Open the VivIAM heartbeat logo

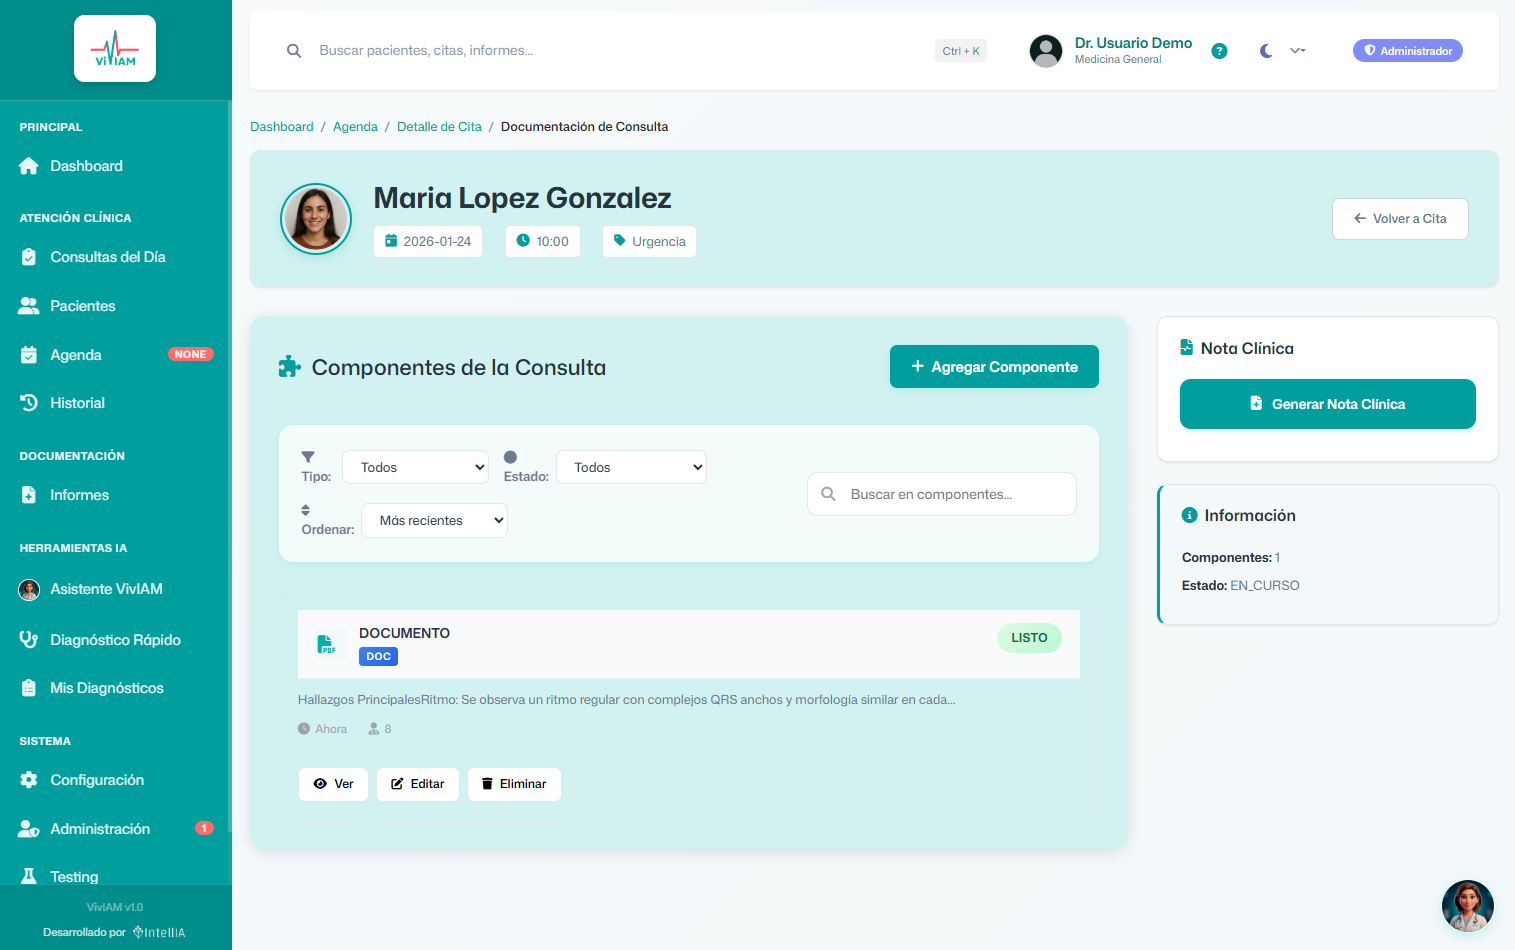(x=114, y=47)
